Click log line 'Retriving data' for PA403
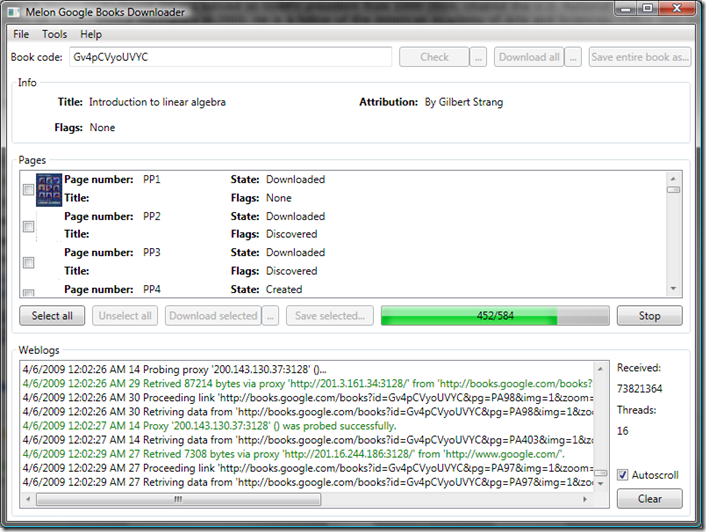Image resolution: width=706 pixels, height=532 pixels. tap(308, 440)
